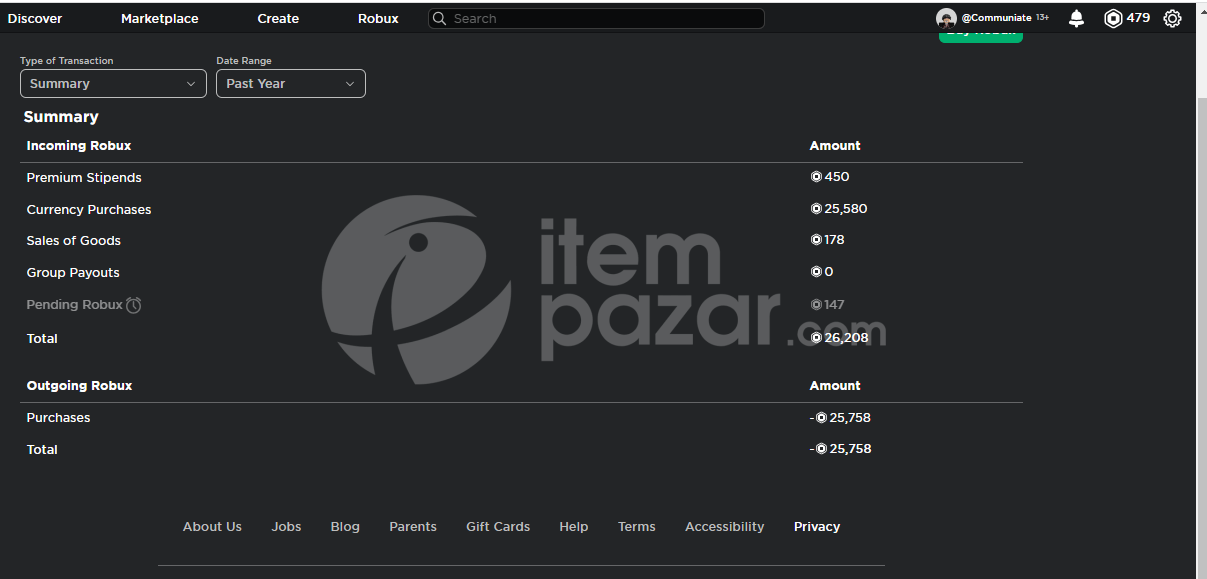This screenshot has width=1207, height=579.
Task: Click the Sales of Goods label
Action: [x=74, y=241]
